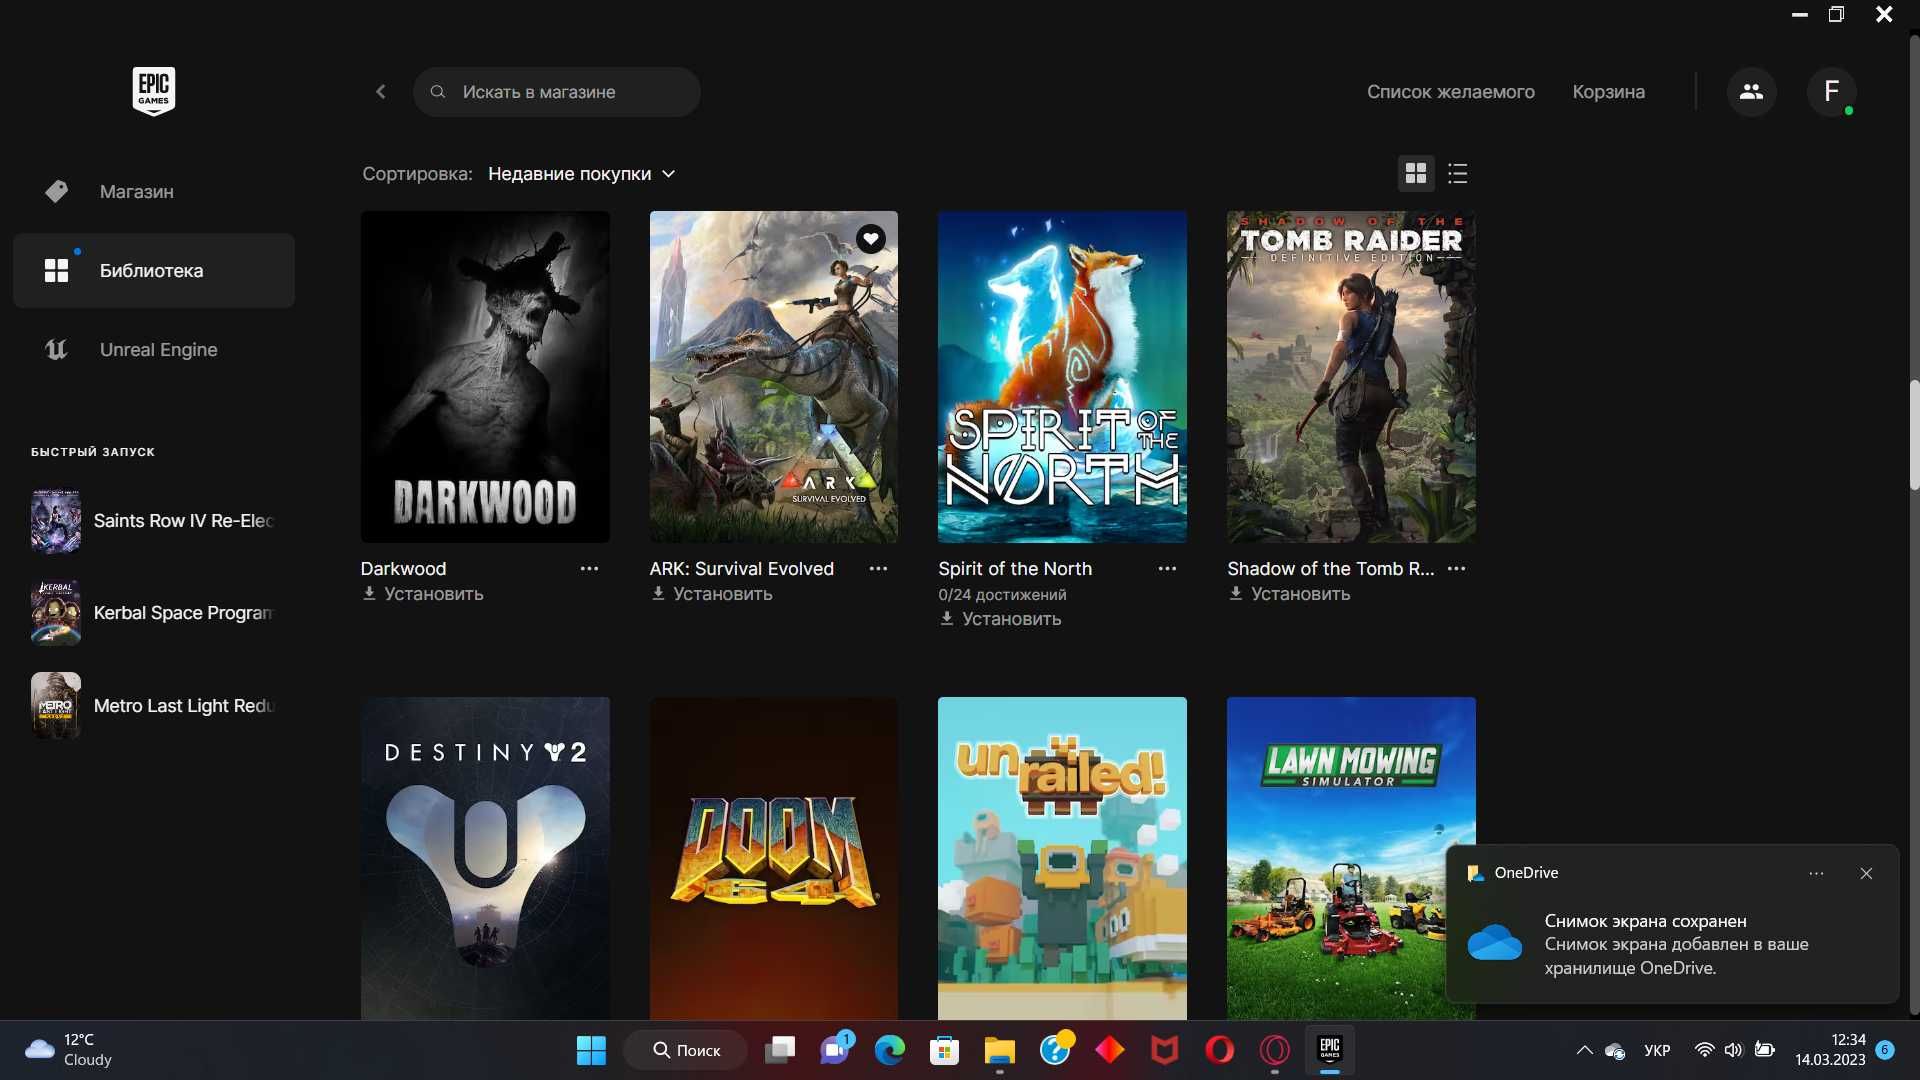Screen dimensions: 1920x1080
Task: Open the Unreal Engine section
Action: (154, 350)
